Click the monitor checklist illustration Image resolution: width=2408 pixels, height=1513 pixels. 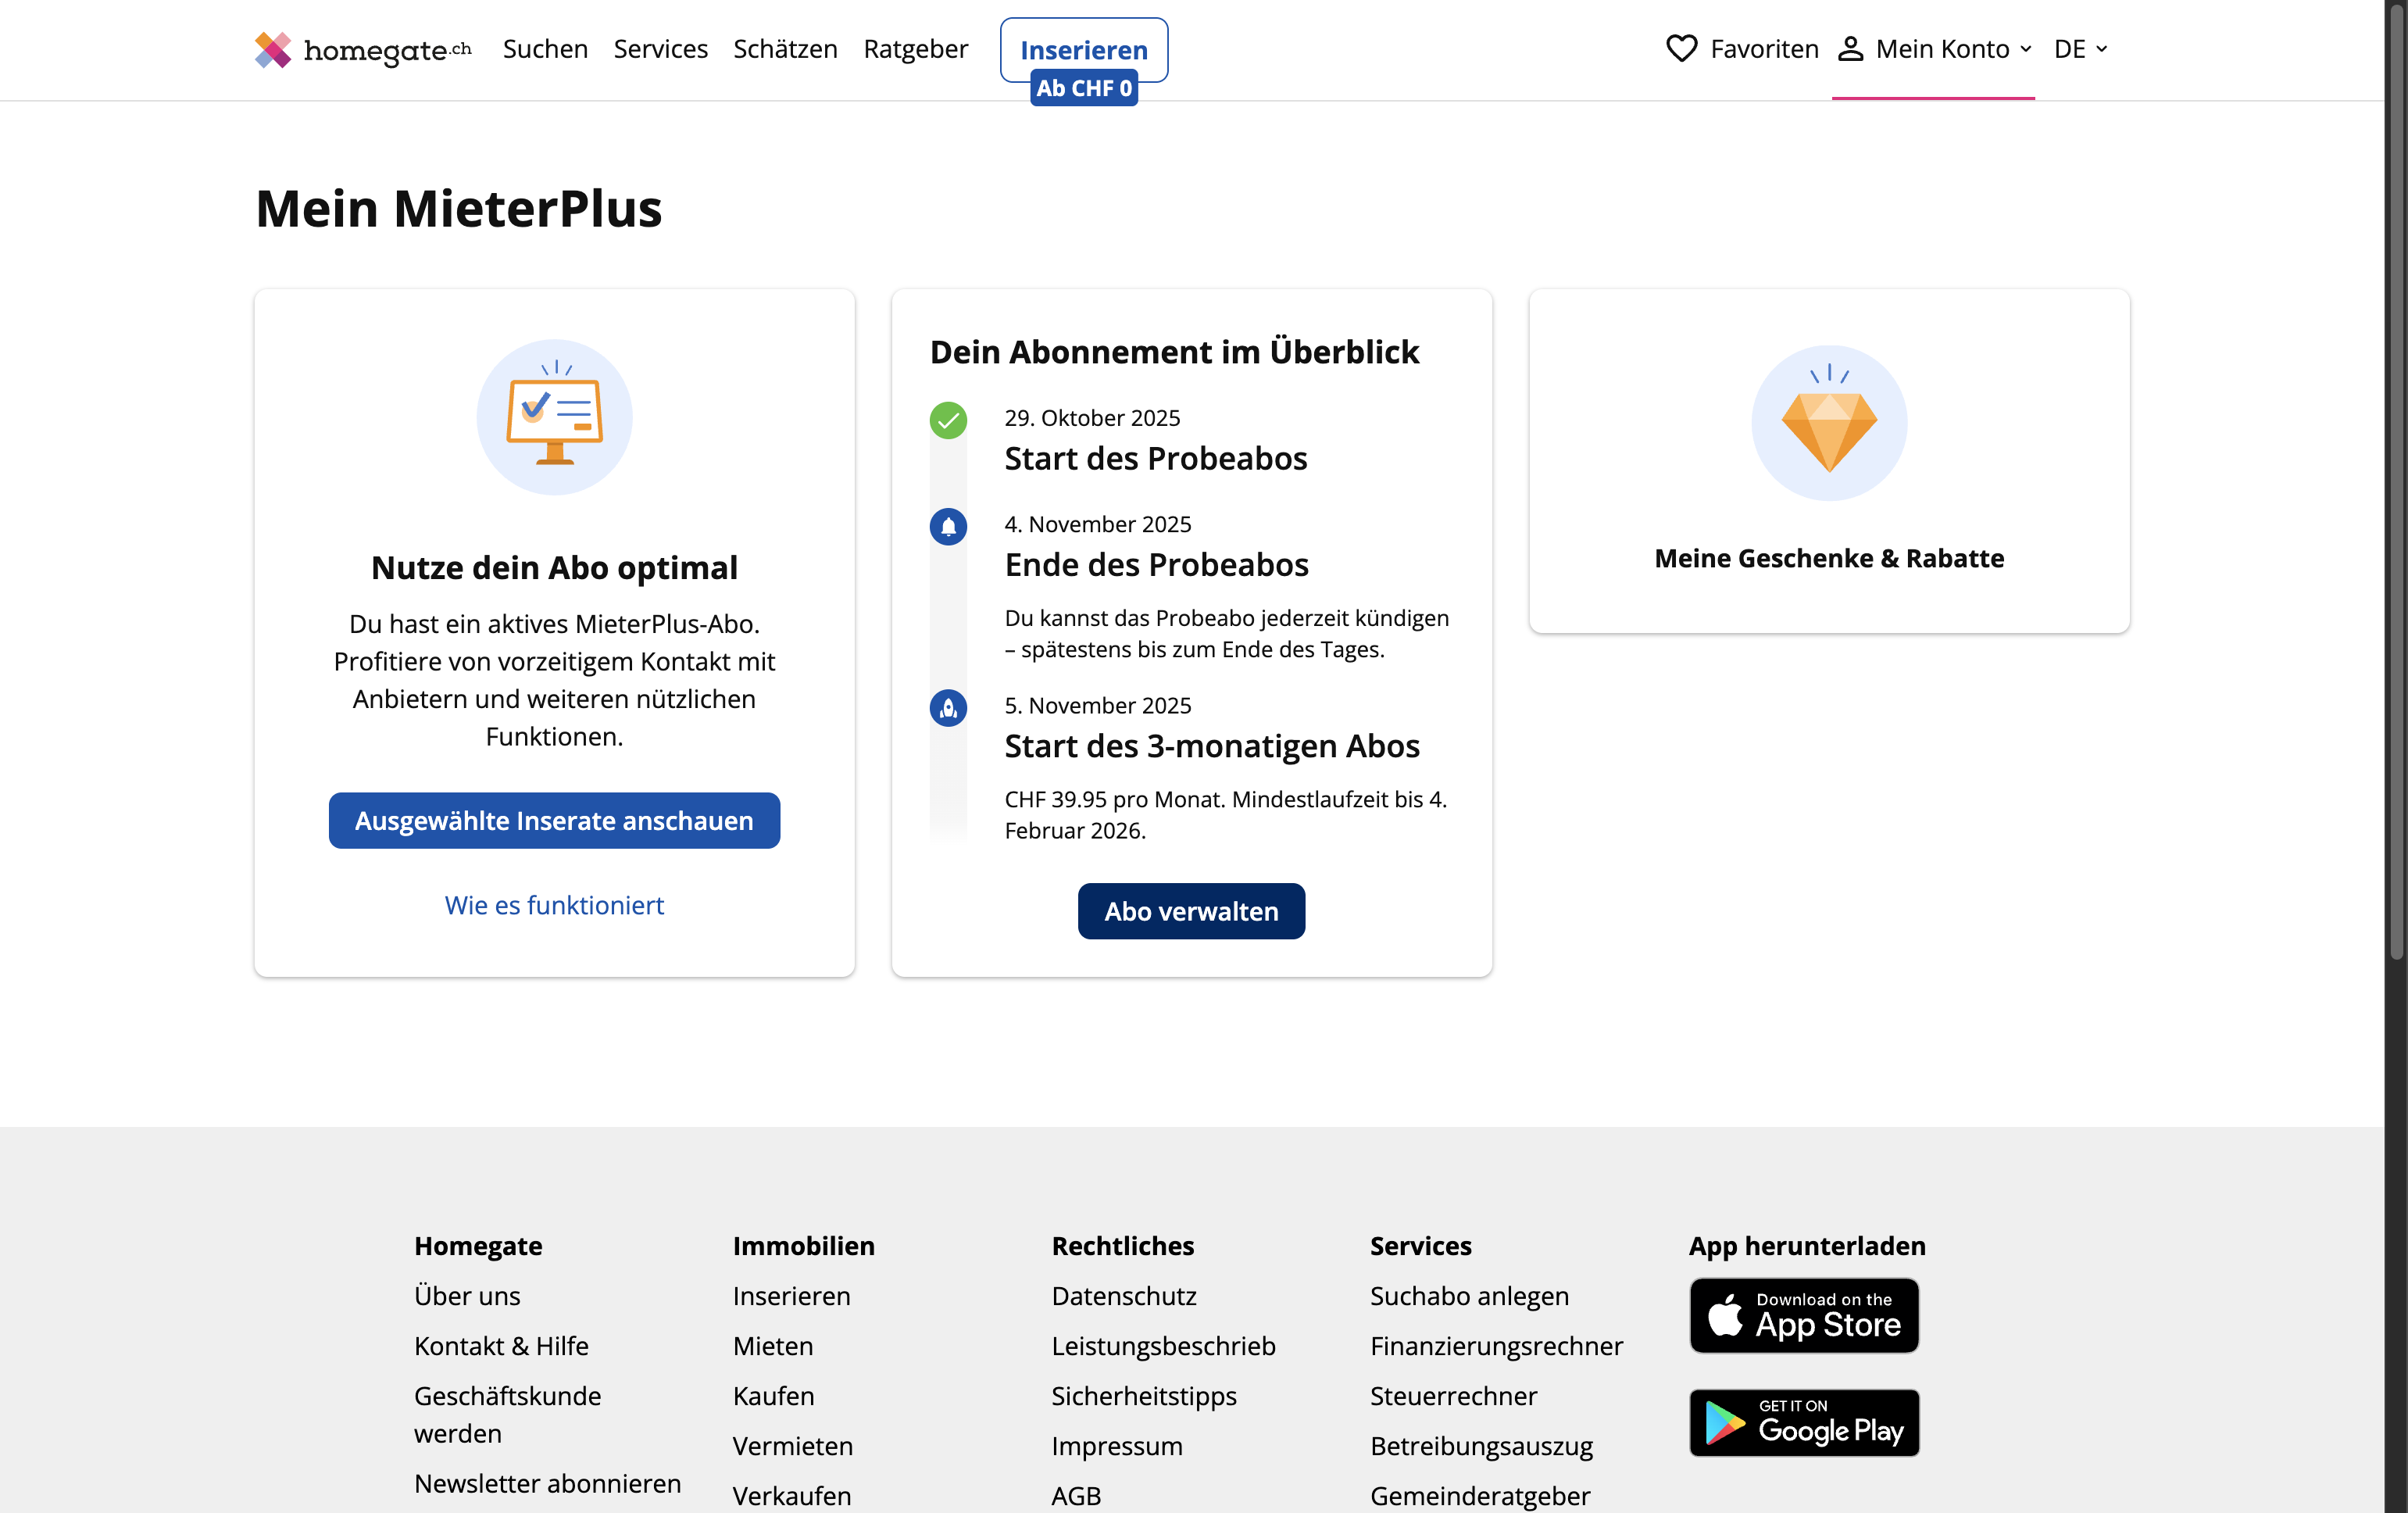click(554, 417)
